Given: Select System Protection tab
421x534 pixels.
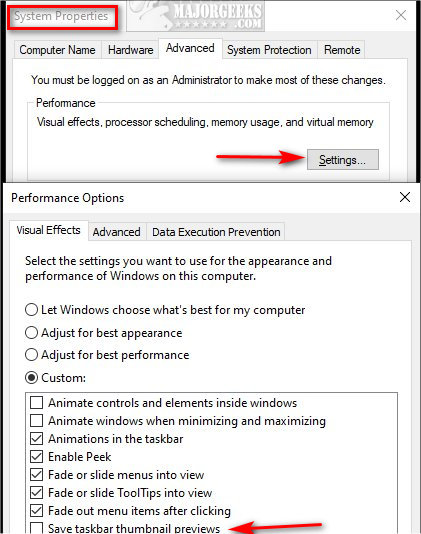Looking at the screenshot, I should (x=269, y=50).
